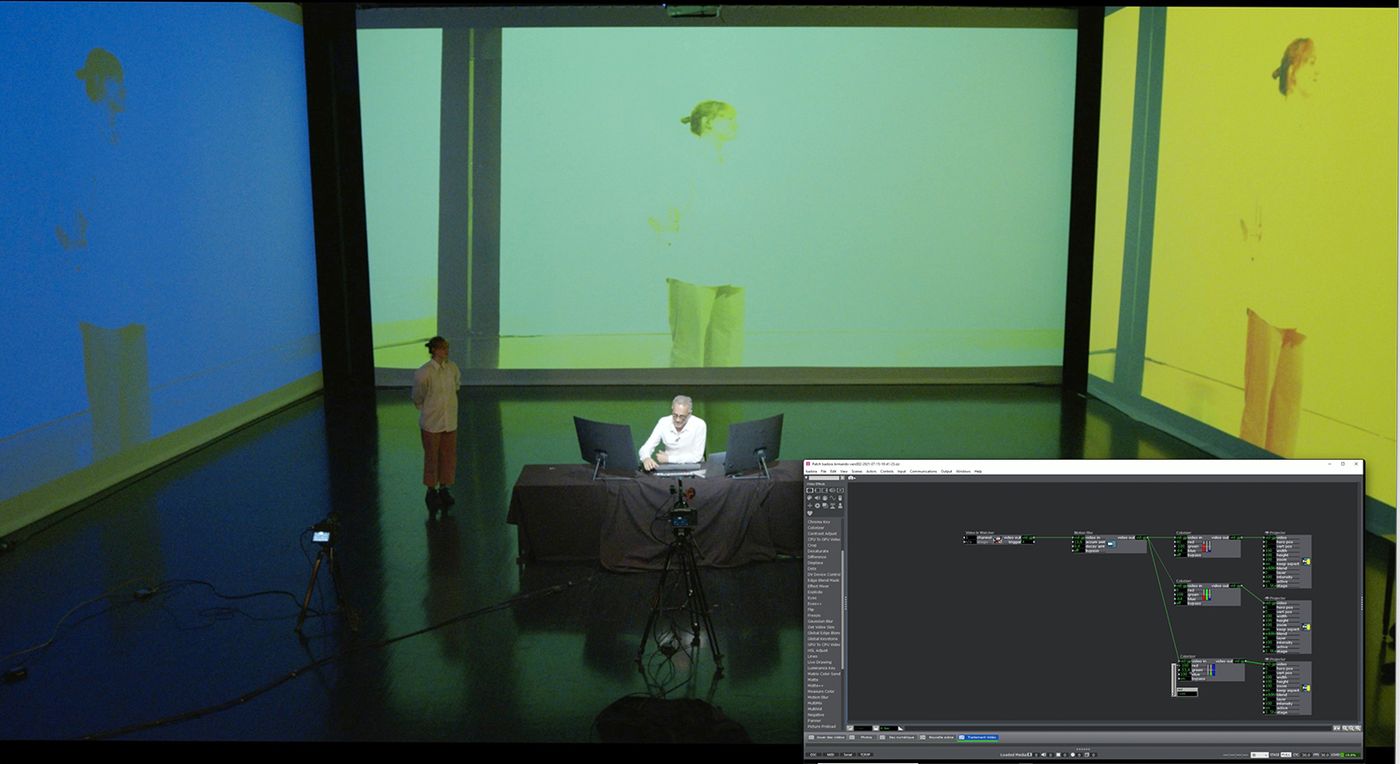Image resolution: width=1400 pixels, height=764 pixels.
Task: Click the Motion Blur actor icon in the patch
Action: click(x=1111, y=544)
